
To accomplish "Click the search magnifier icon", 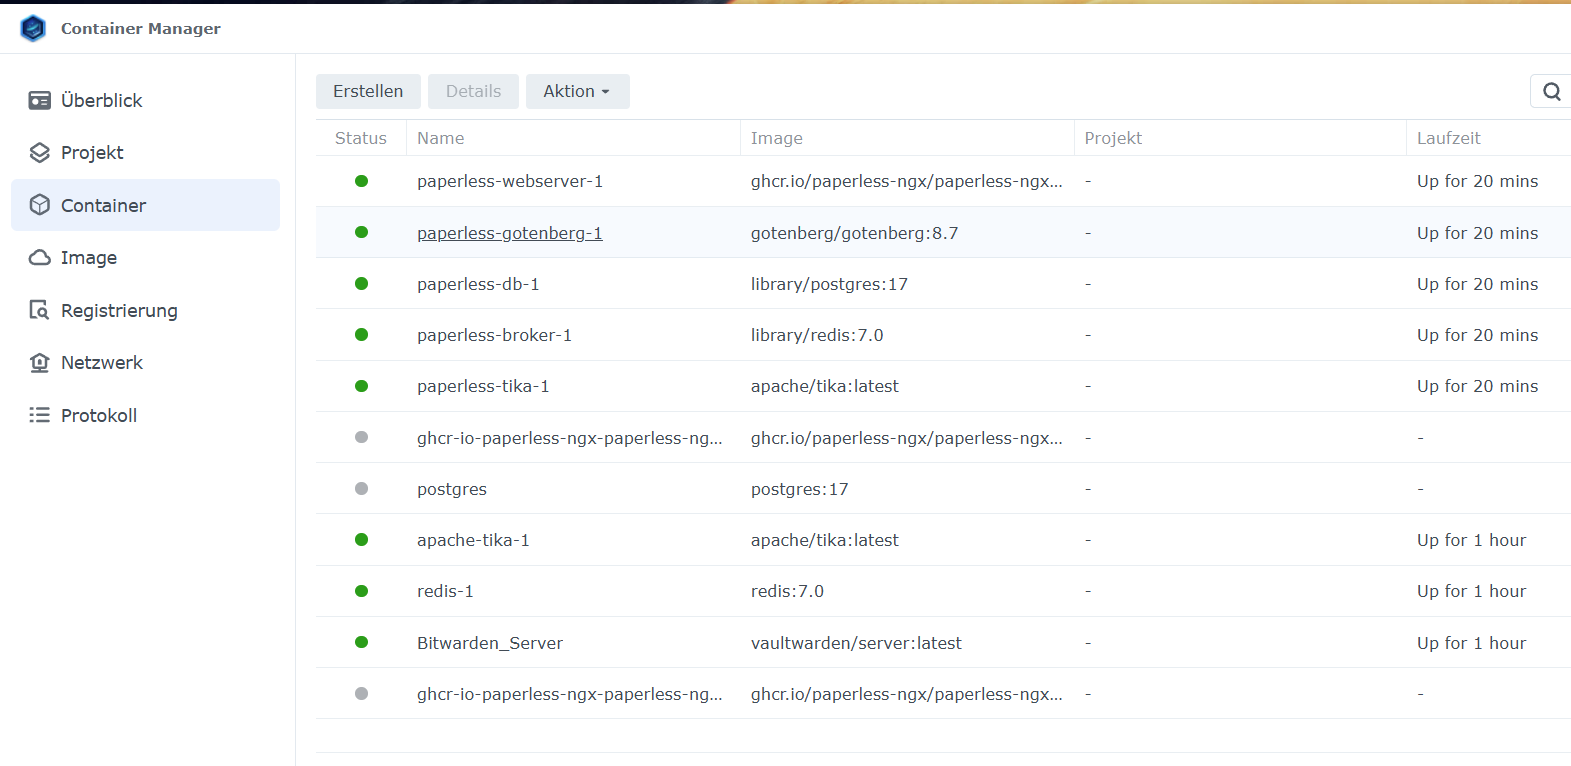I will click(1551, 91).
